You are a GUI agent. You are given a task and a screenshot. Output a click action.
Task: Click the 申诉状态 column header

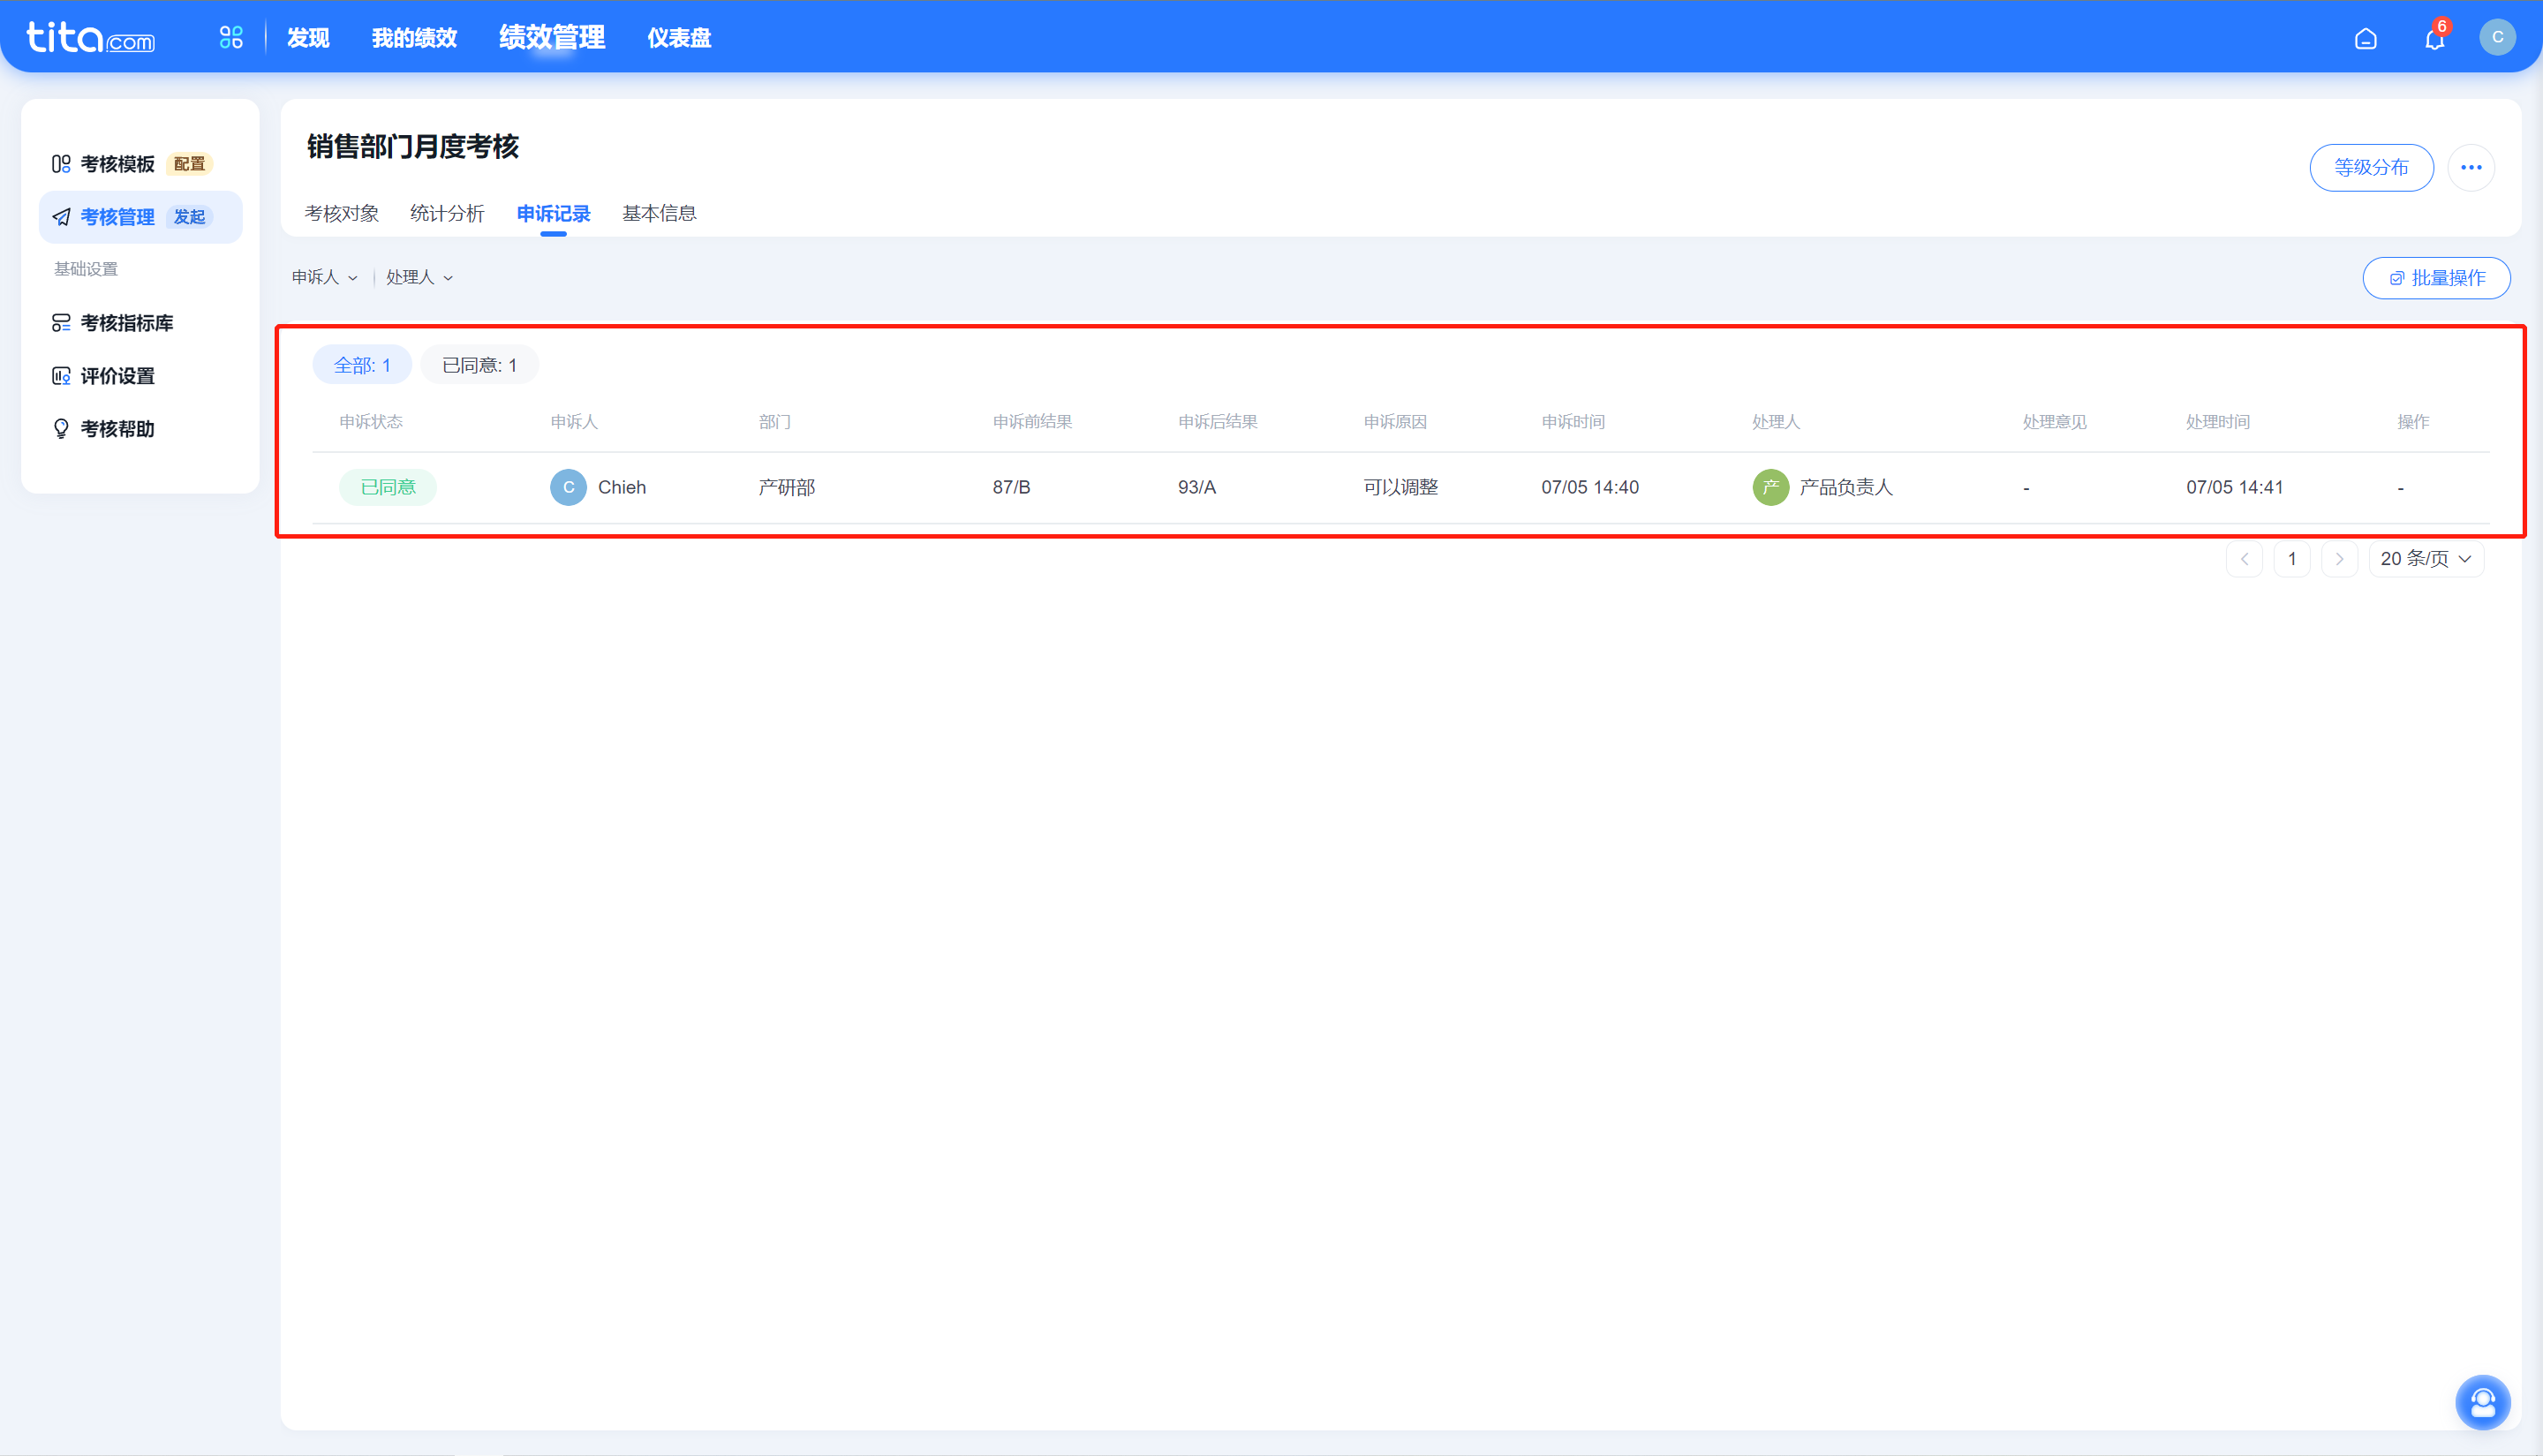point(371,422)
